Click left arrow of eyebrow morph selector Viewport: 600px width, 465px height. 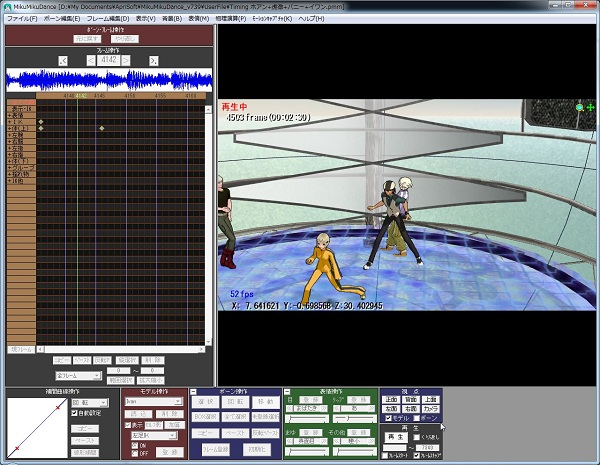(x=289, y=441)
